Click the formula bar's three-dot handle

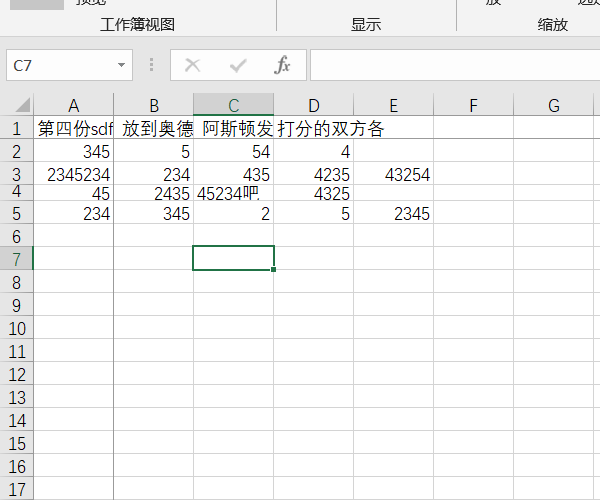point(152,65)
